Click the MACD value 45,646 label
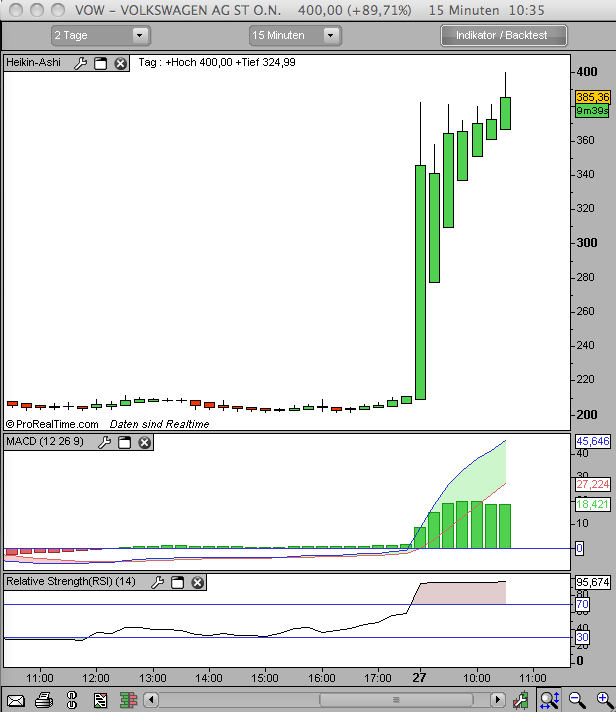Image resolution: width=616 pixels, height=712 pixels. click(593, 441)
